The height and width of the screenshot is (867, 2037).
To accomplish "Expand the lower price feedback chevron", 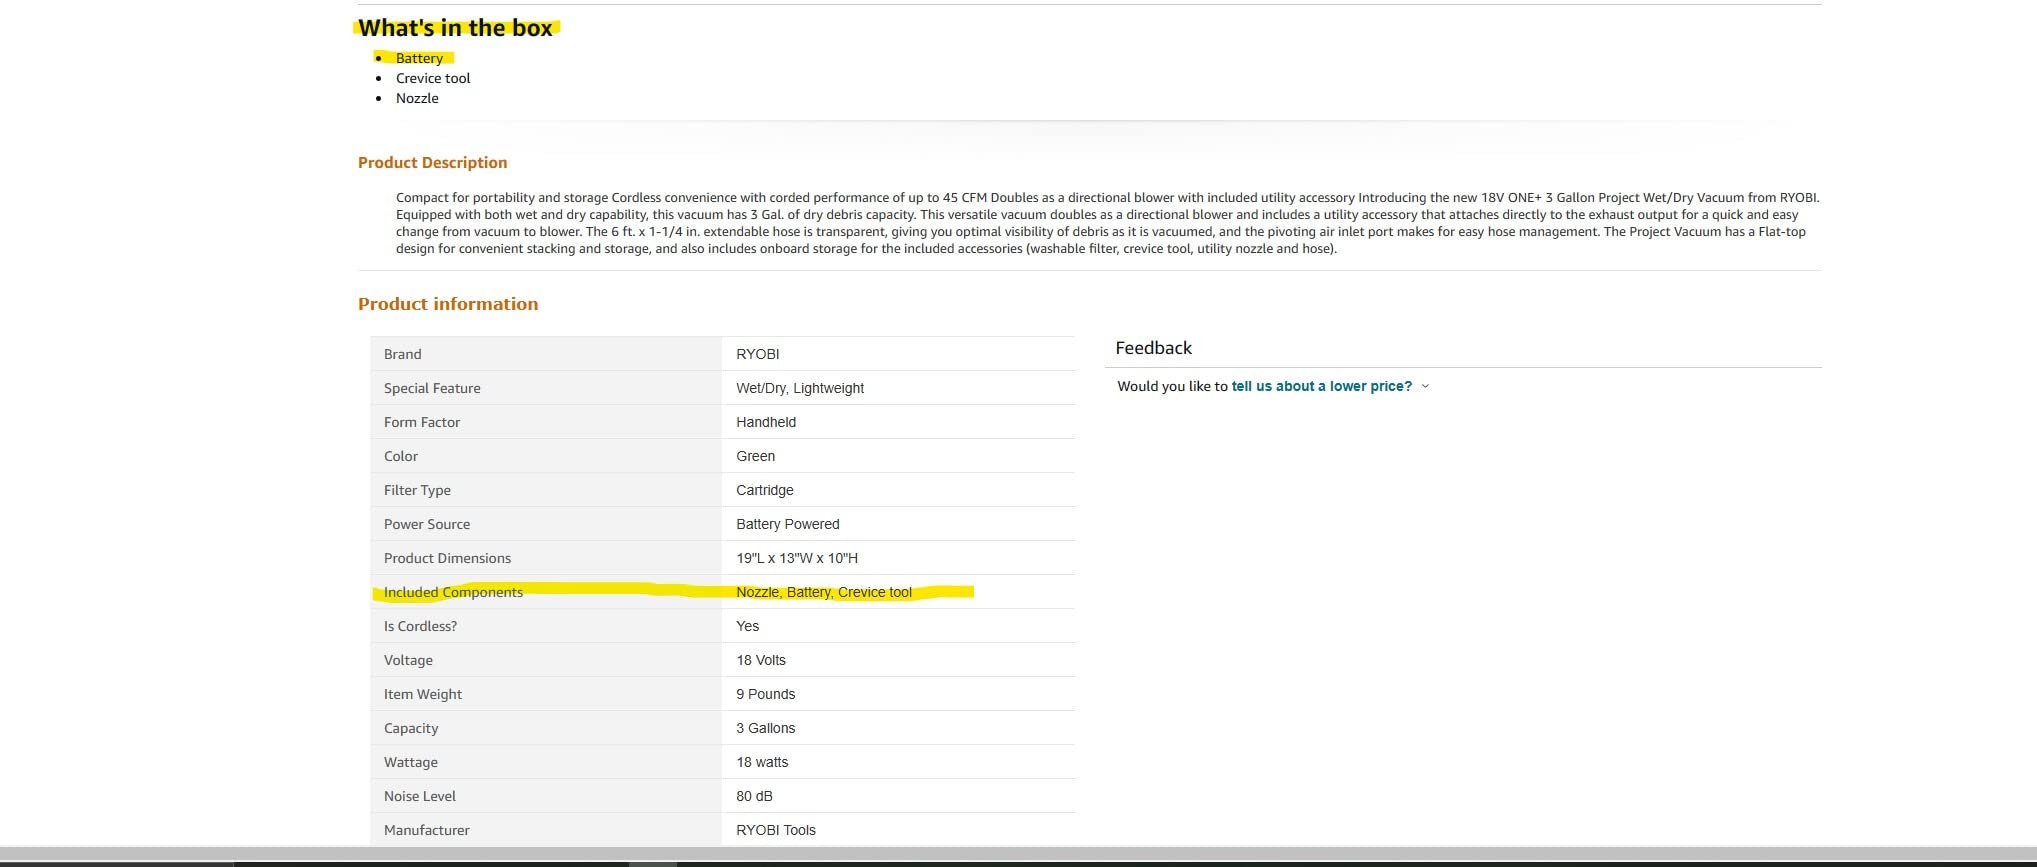I will (x=1425, y=386).
